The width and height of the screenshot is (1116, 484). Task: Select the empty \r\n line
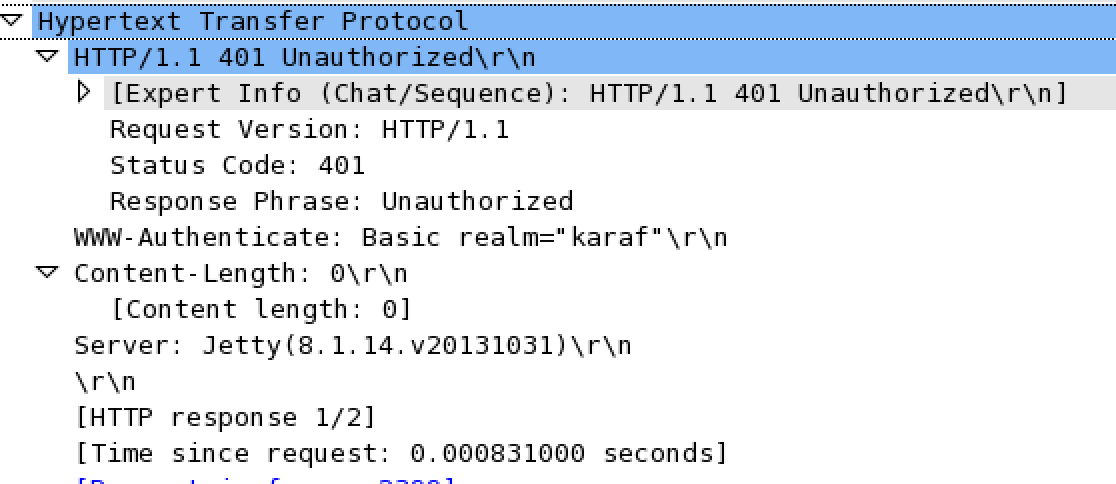click(105, 382)
